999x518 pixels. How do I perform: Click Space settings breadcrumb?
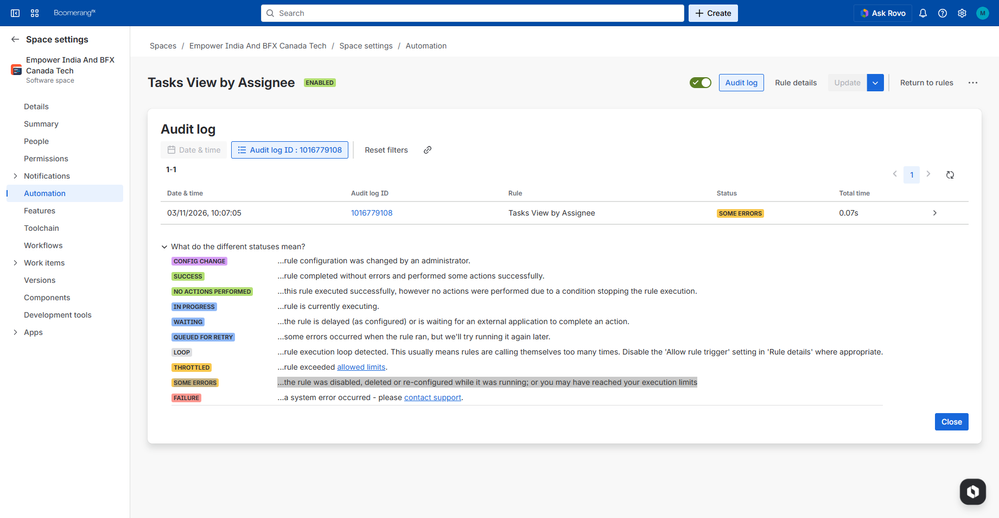pos(366,46)
